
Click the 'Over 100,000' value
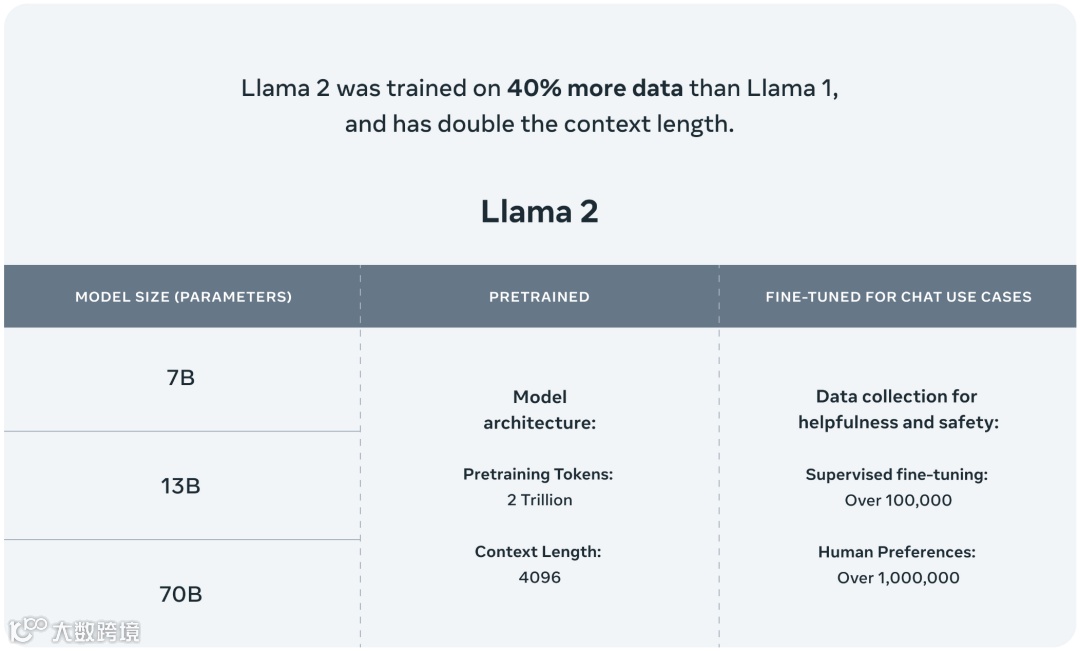[898, 501]
